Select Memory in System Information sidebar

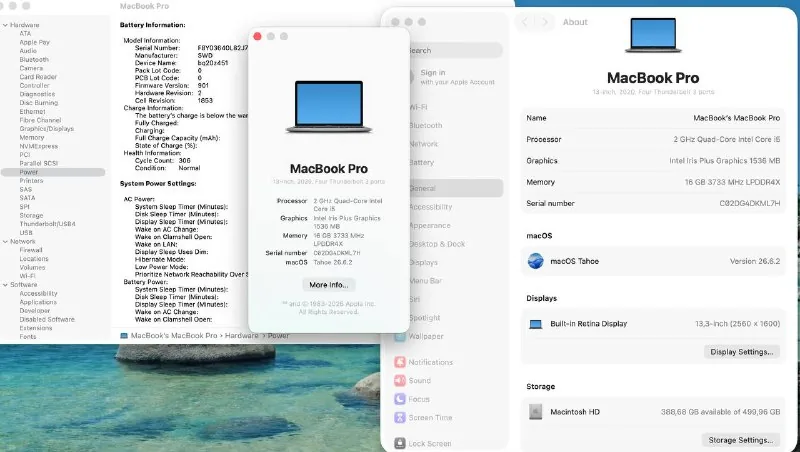32,137
